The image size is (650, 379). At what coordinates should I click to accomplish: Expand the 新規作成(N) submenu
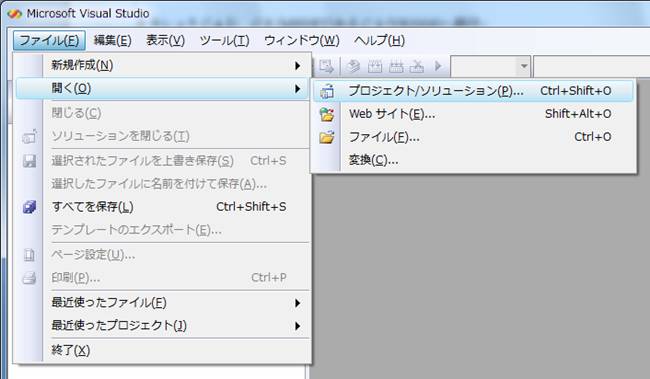[162, 65]
